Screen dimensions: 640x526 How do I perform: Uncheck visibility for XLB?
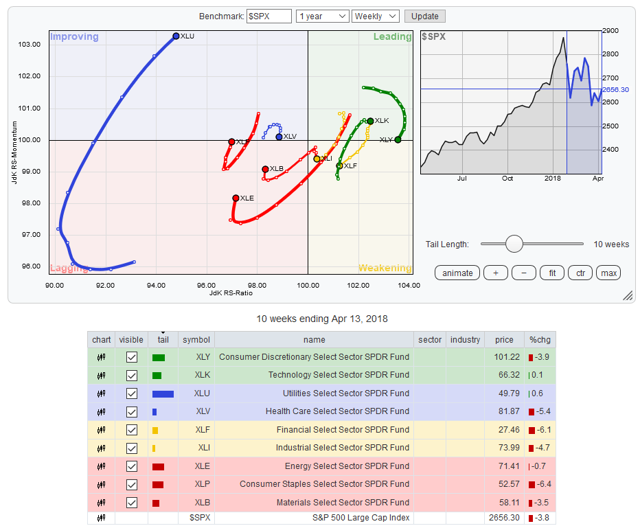pyautogui.click(x=131, y=503)
